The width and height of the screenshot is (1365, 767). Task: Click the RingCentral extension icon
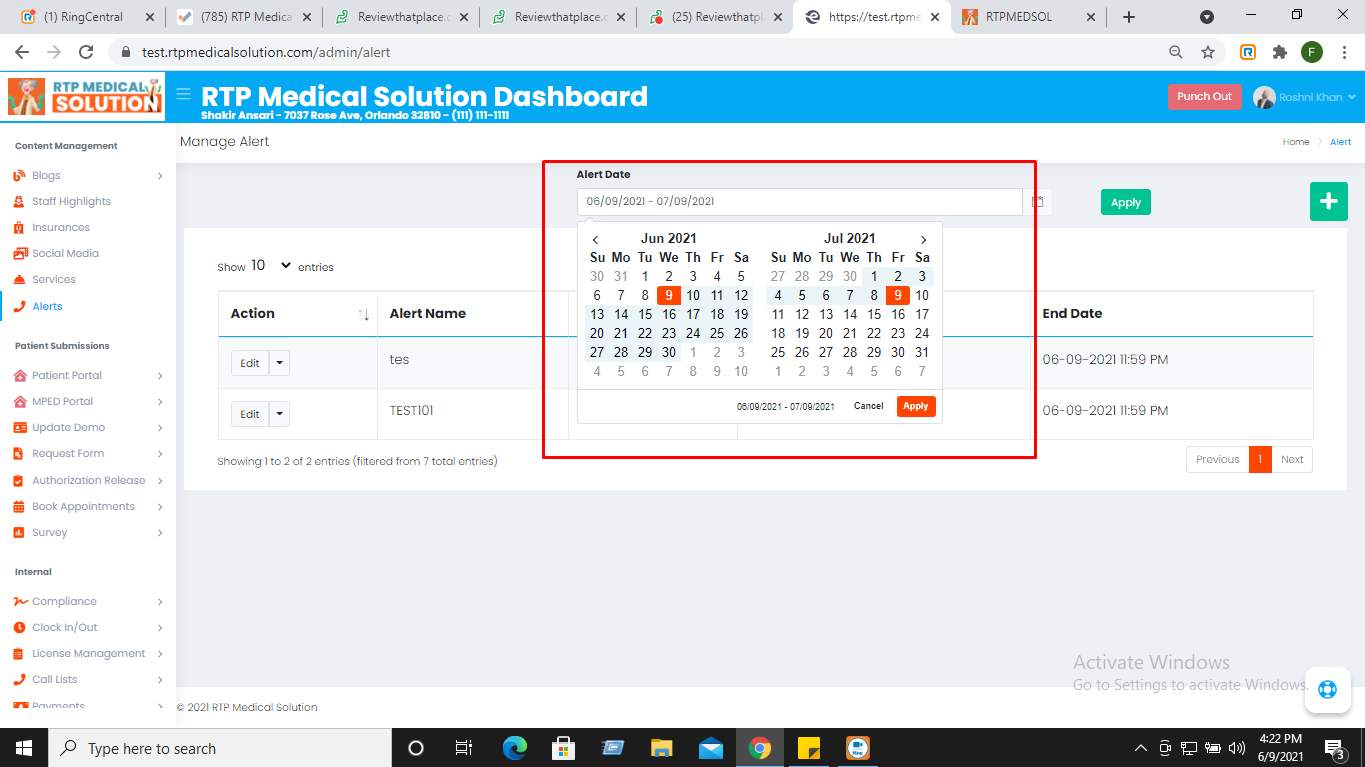click(1248, 52)
